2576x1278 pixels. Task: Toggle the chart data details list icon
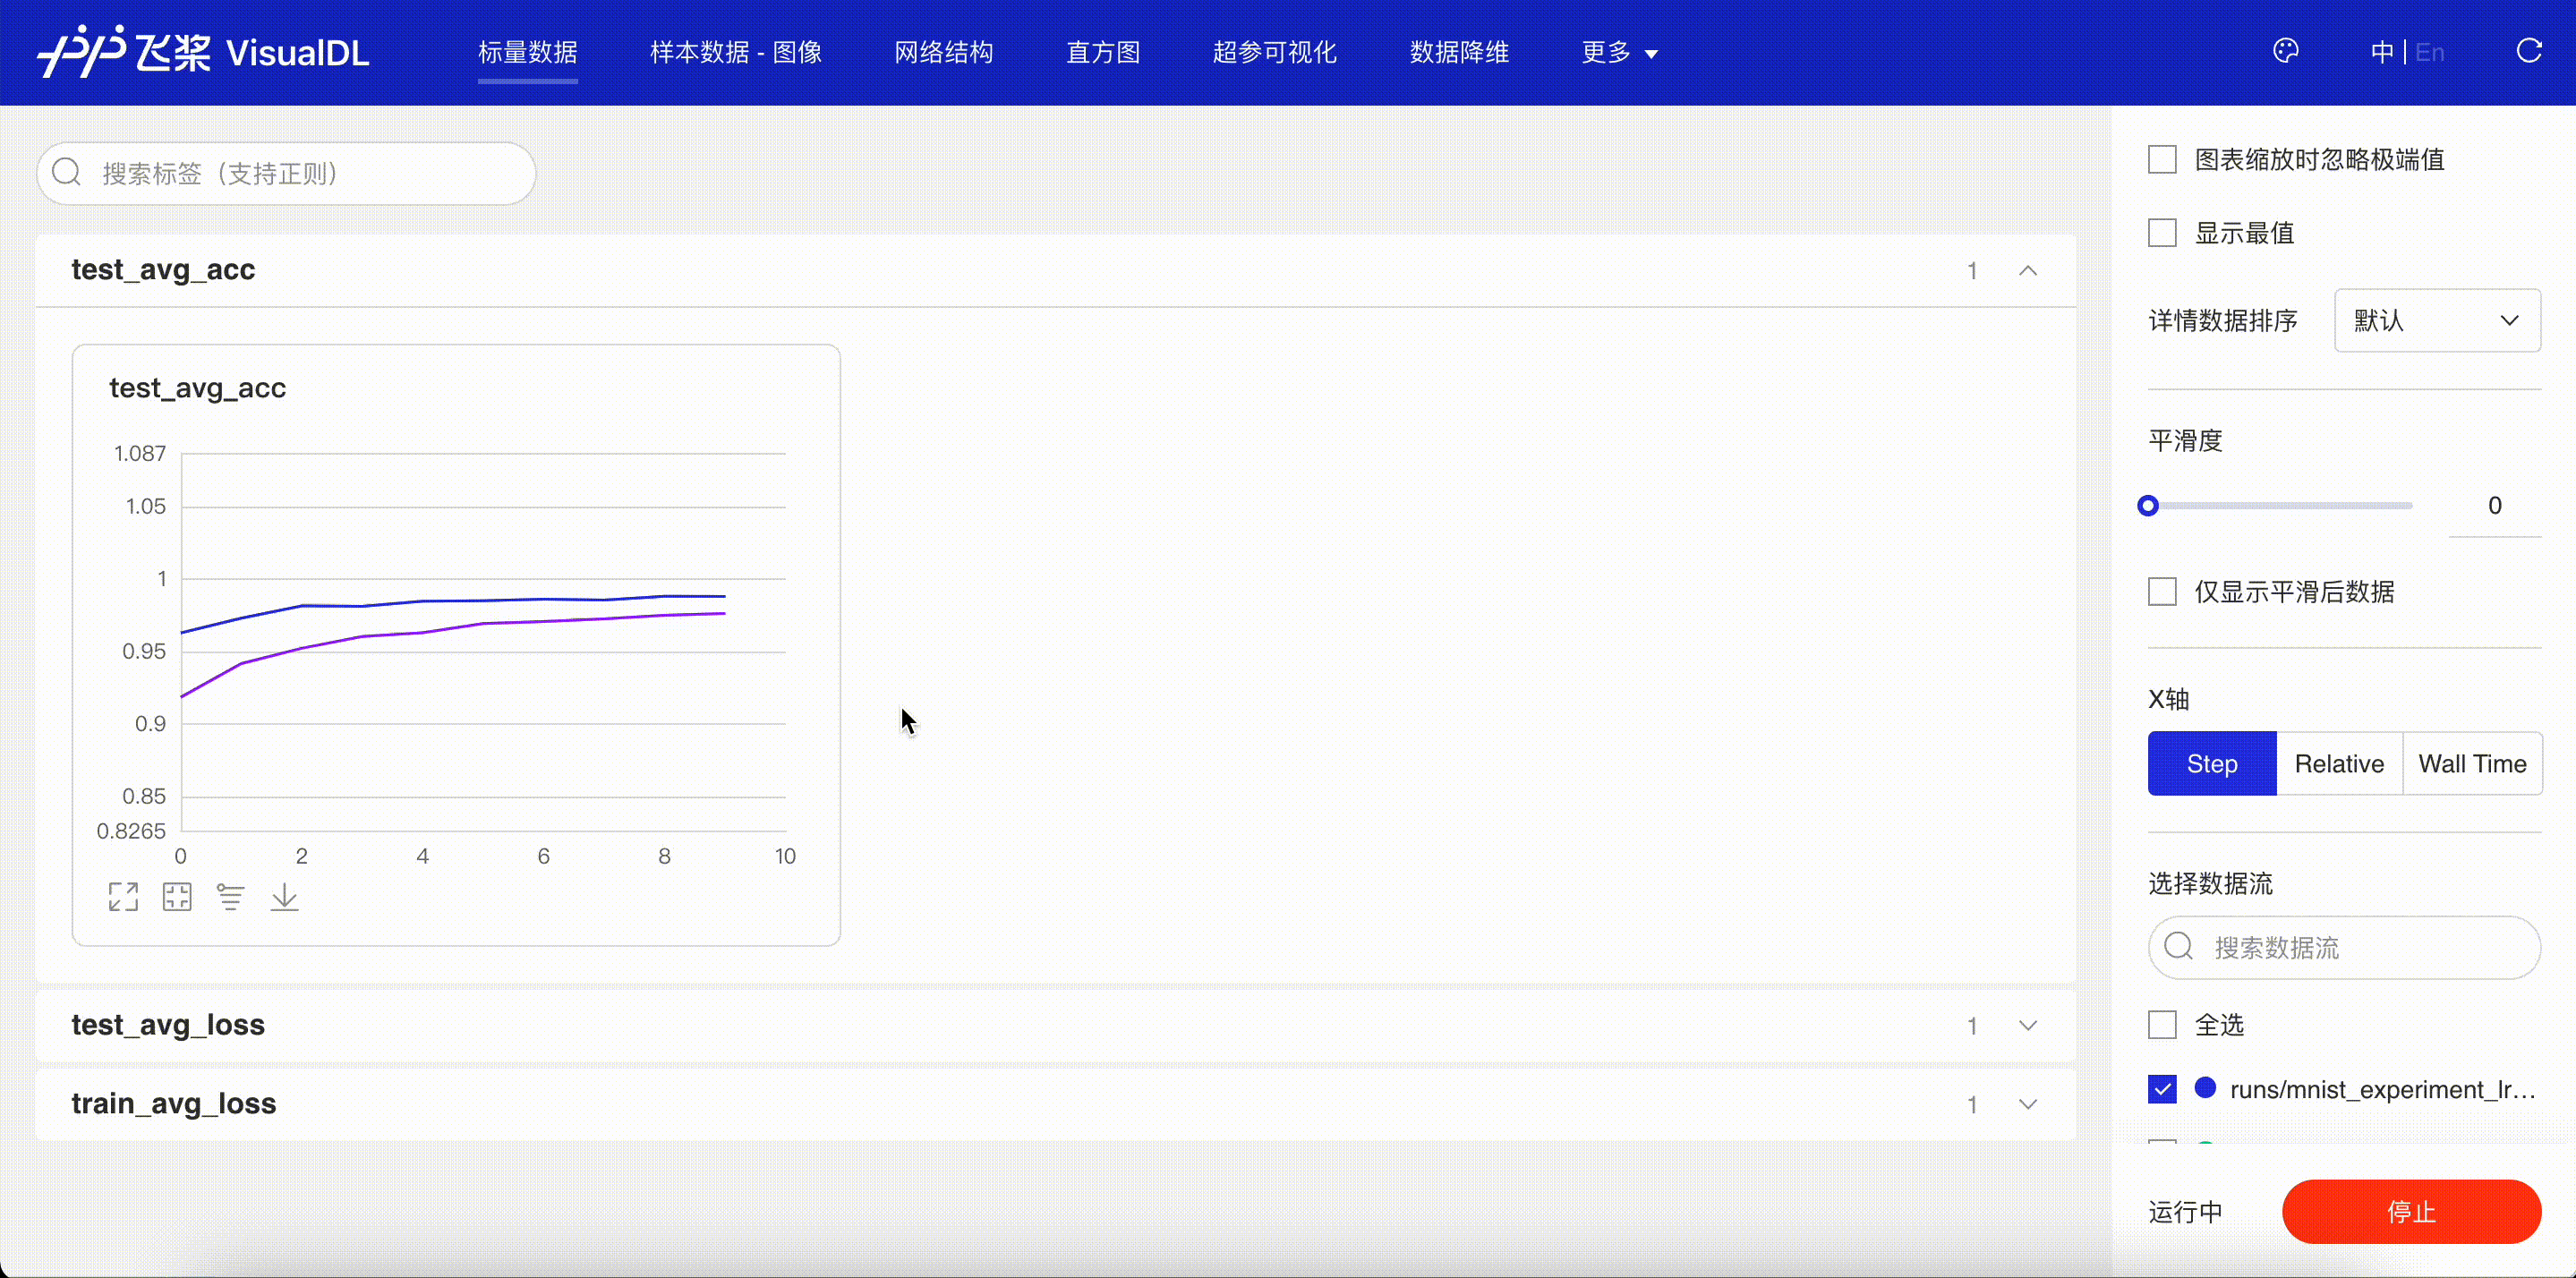tap(231, 896)
